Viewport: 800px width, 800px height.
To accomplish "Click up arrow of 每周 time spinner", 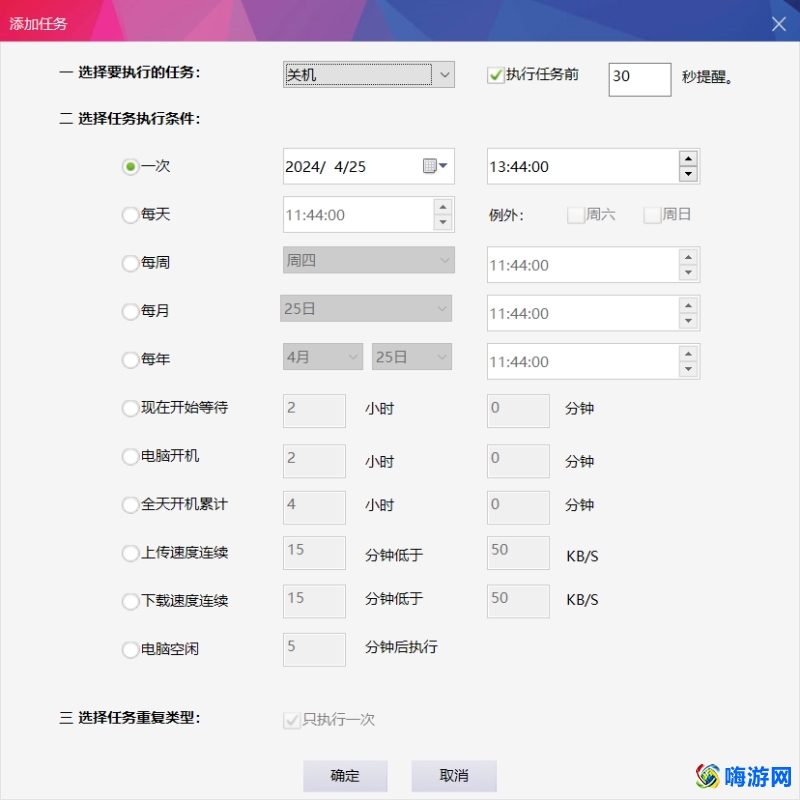I will tap(688, 257).
